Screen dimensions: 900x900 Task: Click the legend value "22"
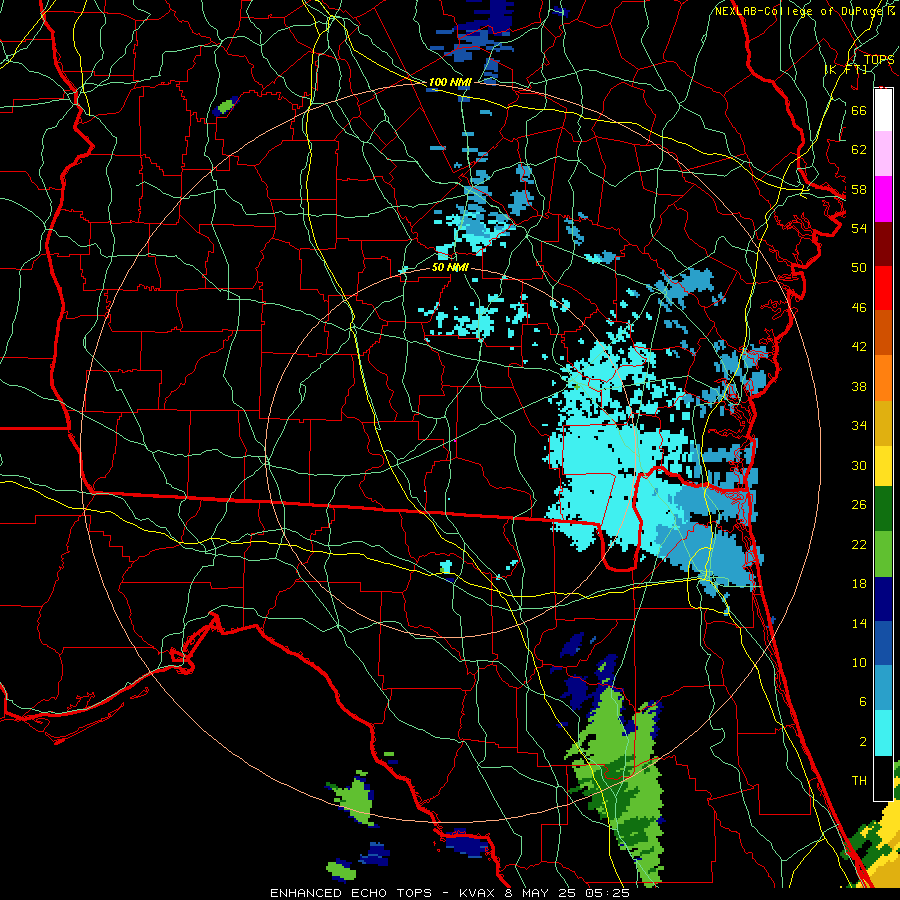coord(859,544)
